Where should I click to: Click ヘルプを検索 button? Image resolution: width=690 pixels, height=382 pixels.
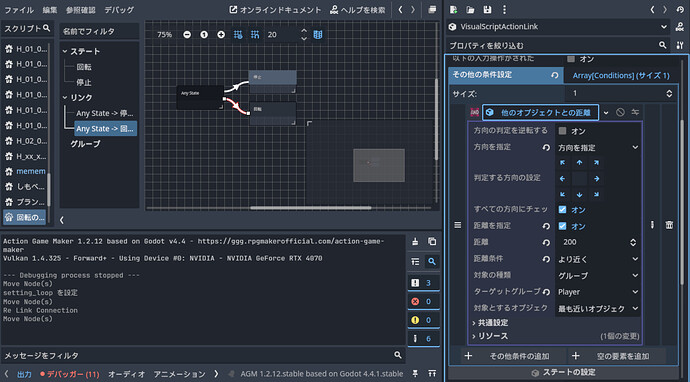click(x=358, y=10)
